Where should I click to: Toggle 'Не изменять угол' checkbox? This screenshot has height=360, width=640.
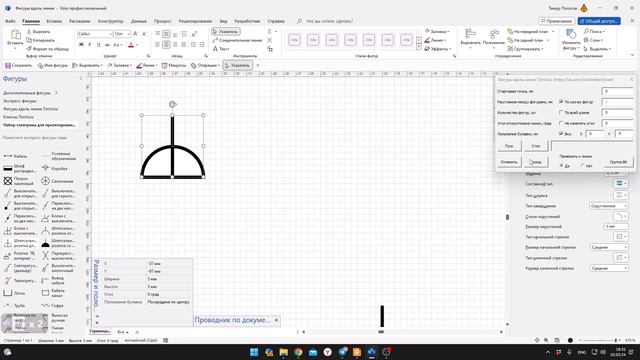561,123
